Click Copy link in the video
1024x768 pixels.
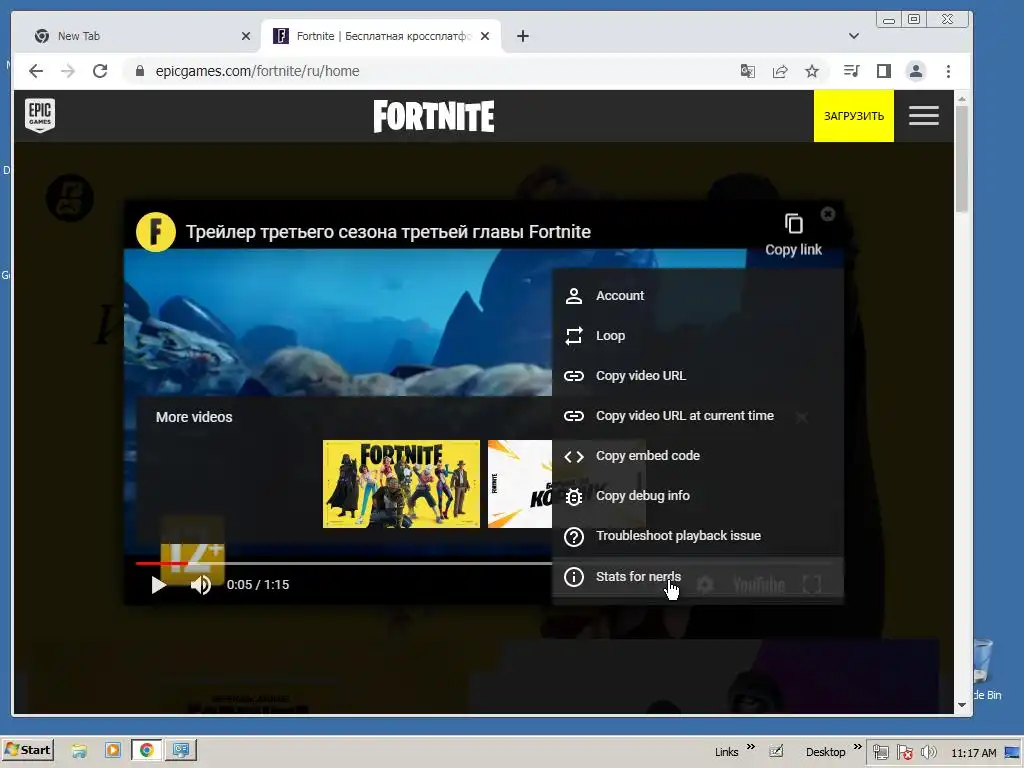tap(793, 235)
